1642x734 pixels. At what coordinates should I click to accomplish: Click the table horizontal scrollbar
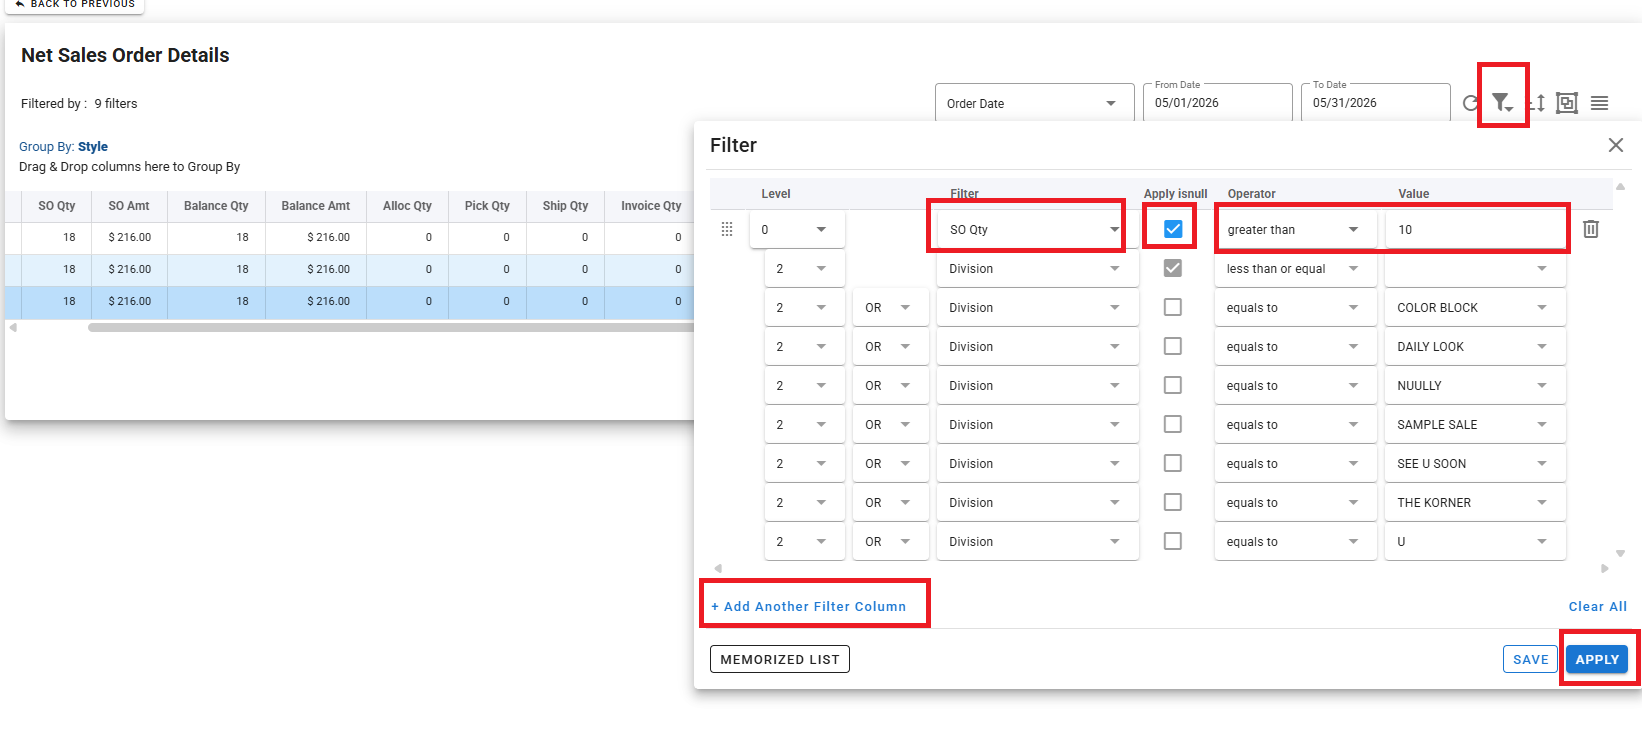click(390, 327)
